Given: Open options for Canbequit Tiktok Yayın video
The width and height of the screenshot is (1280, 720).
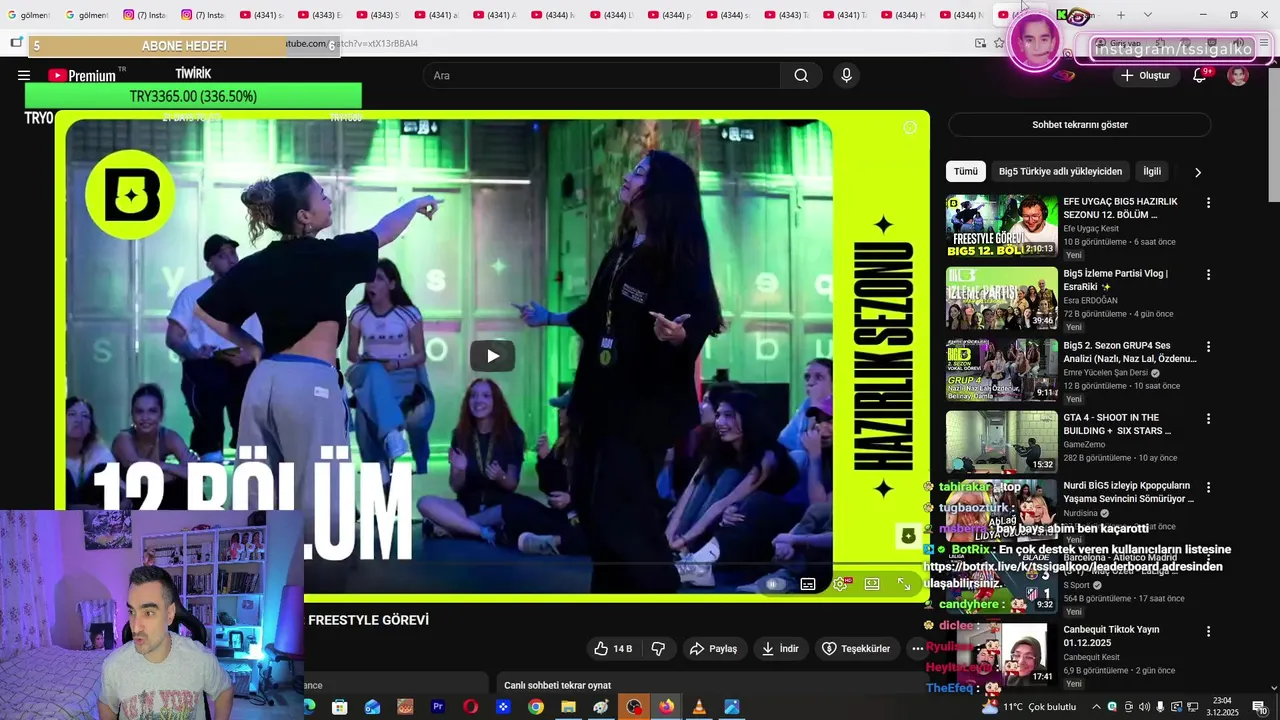Looking at the screenshot, I should pyautogui.click(x=1208, y=632).
